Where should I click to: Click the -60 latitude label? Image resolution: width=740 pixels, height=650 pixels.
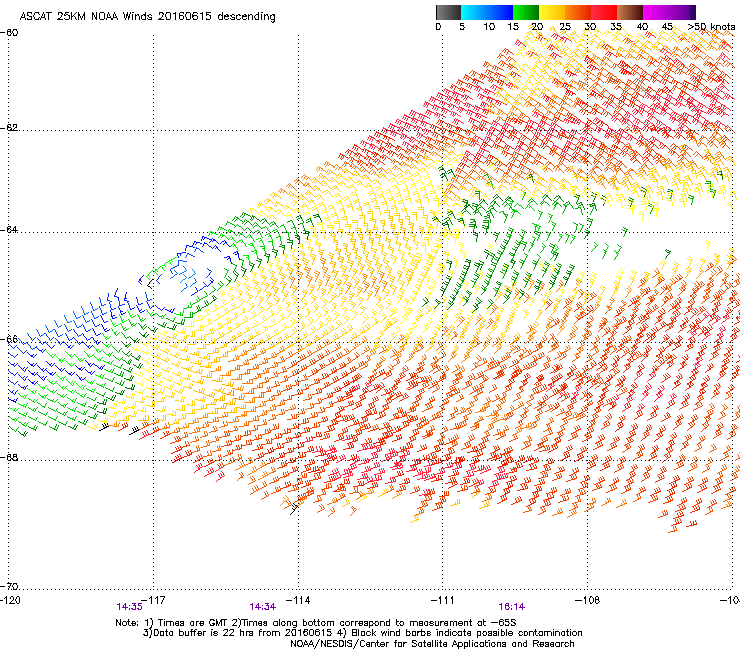[9, 32]
